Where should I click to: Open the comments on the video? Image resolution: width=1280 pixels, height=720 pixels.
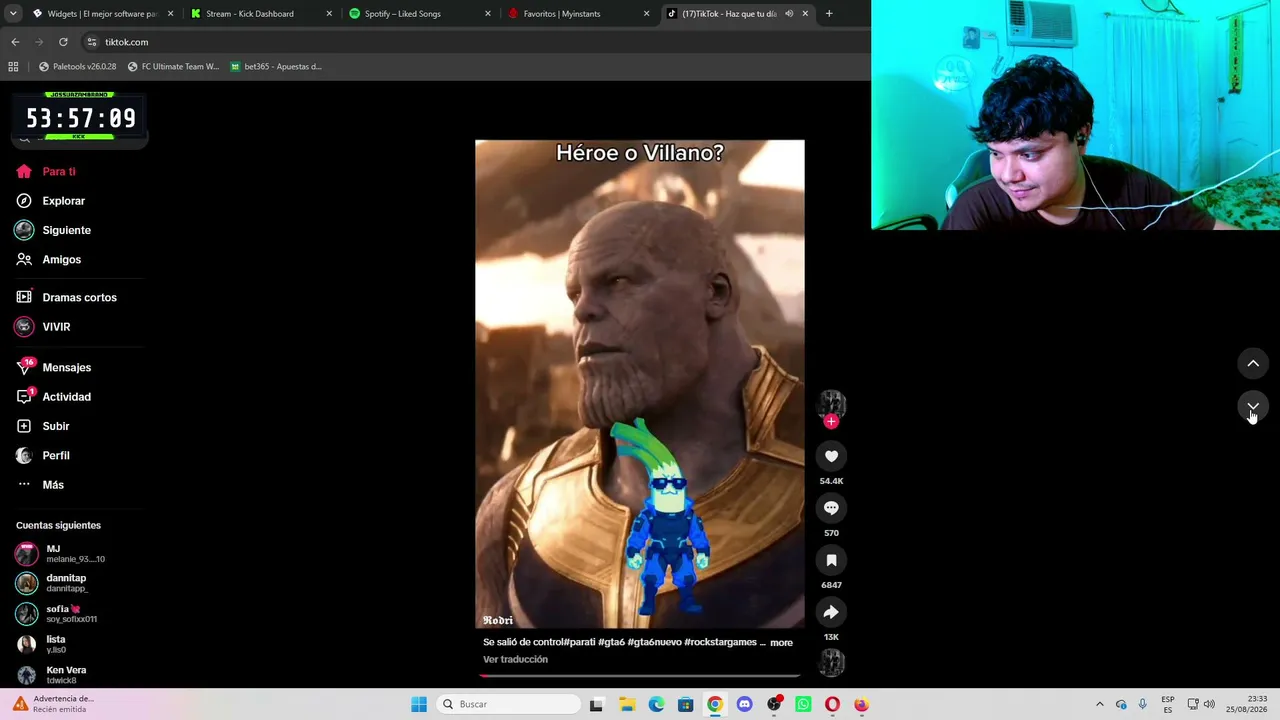(x=831, y=508)
